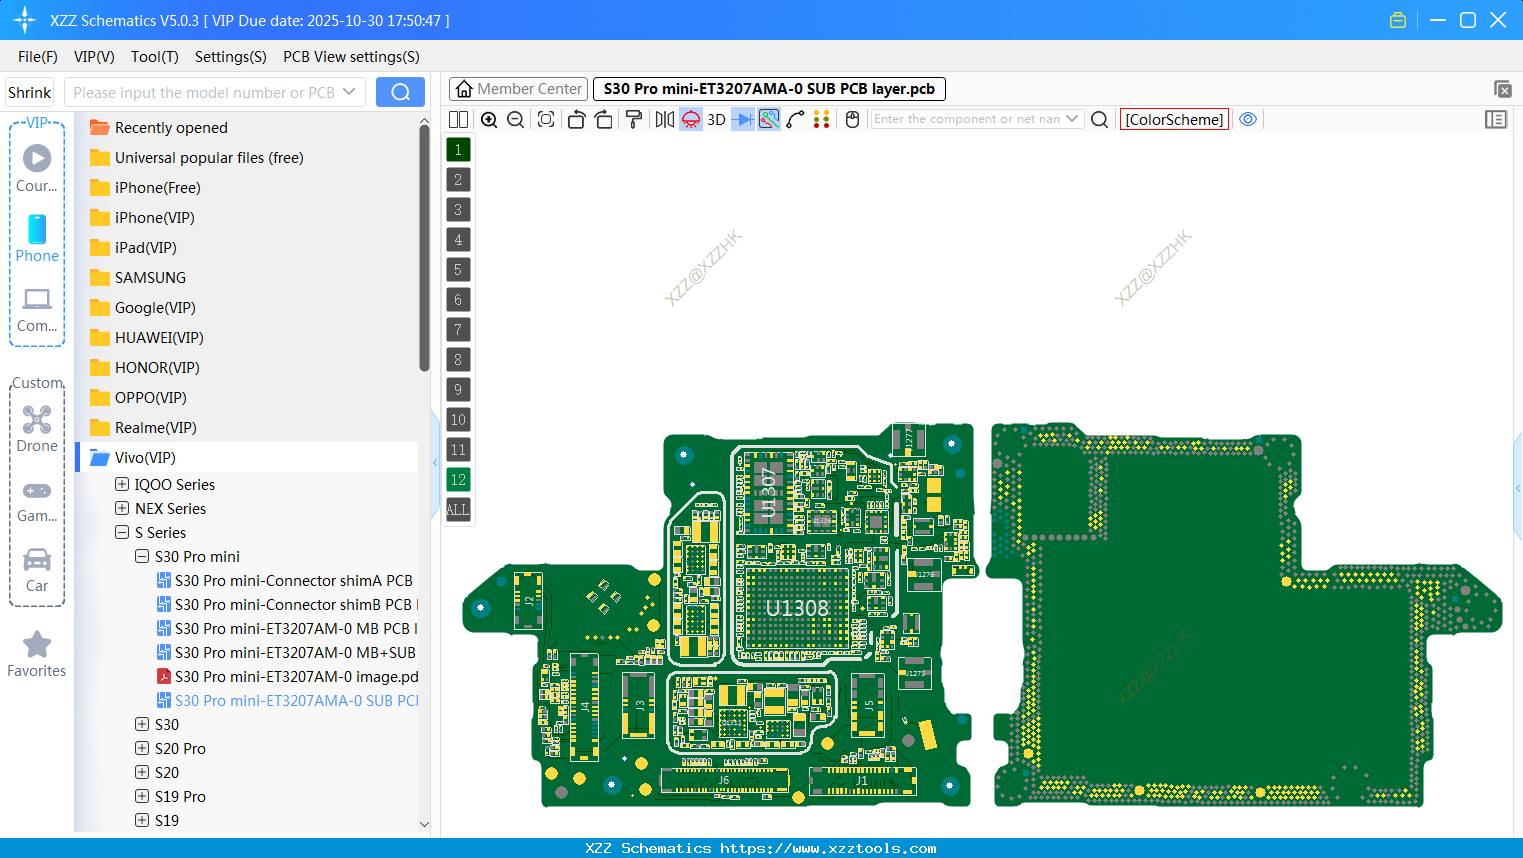Toggle the net visibility eye icon
The height and width of the screenshot is (858, 1523).
coord(1248,119)
